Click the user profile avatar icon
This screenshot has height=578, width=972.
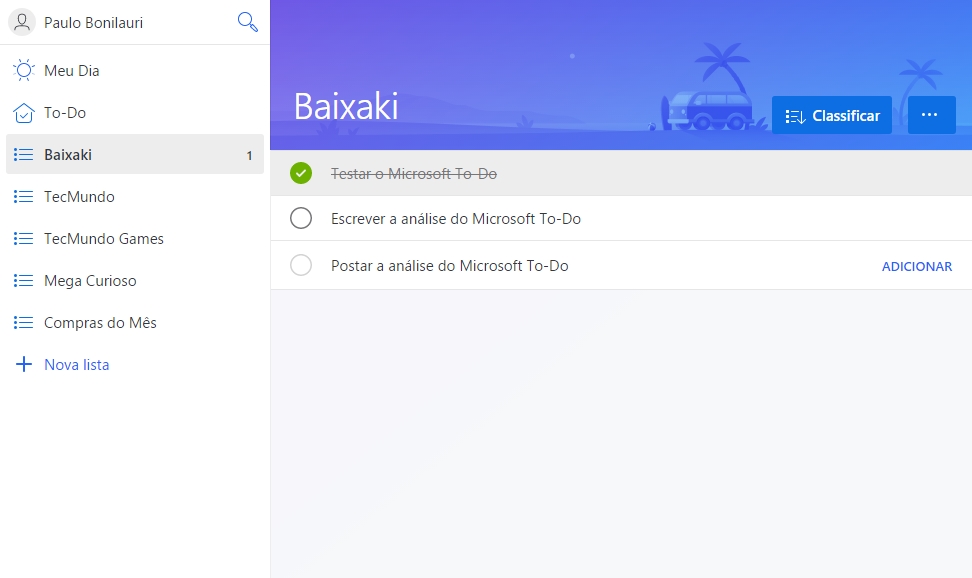pyautogui.click(x=21, y=21)
